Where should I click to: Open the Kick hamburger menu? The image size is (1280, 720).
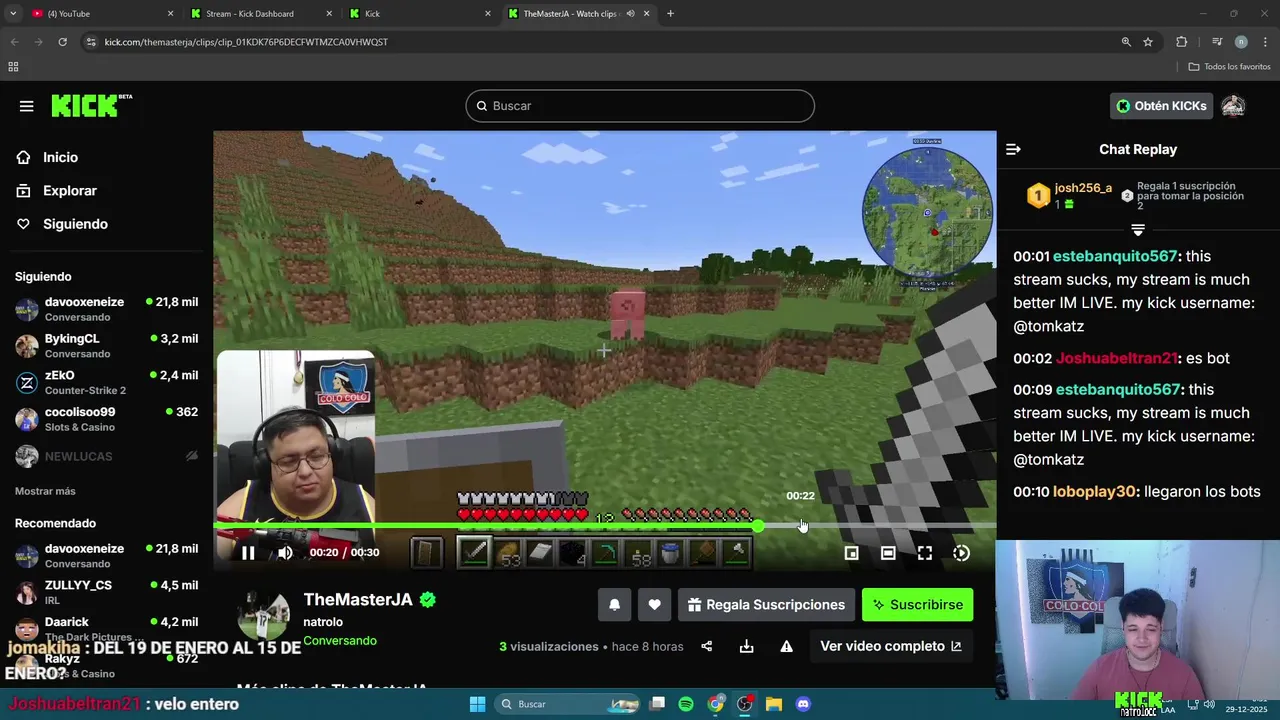click(26, 106)
